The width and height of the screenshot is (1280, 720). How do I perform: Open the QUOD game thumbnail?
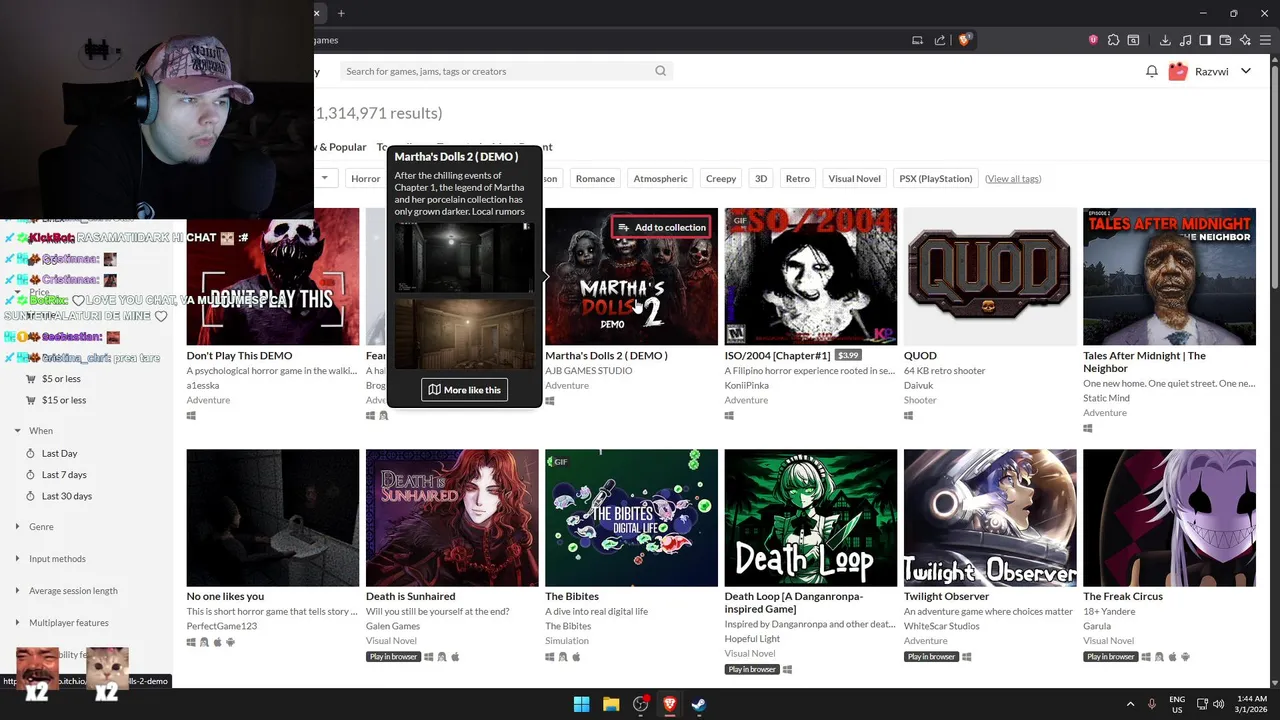[990, 277]
